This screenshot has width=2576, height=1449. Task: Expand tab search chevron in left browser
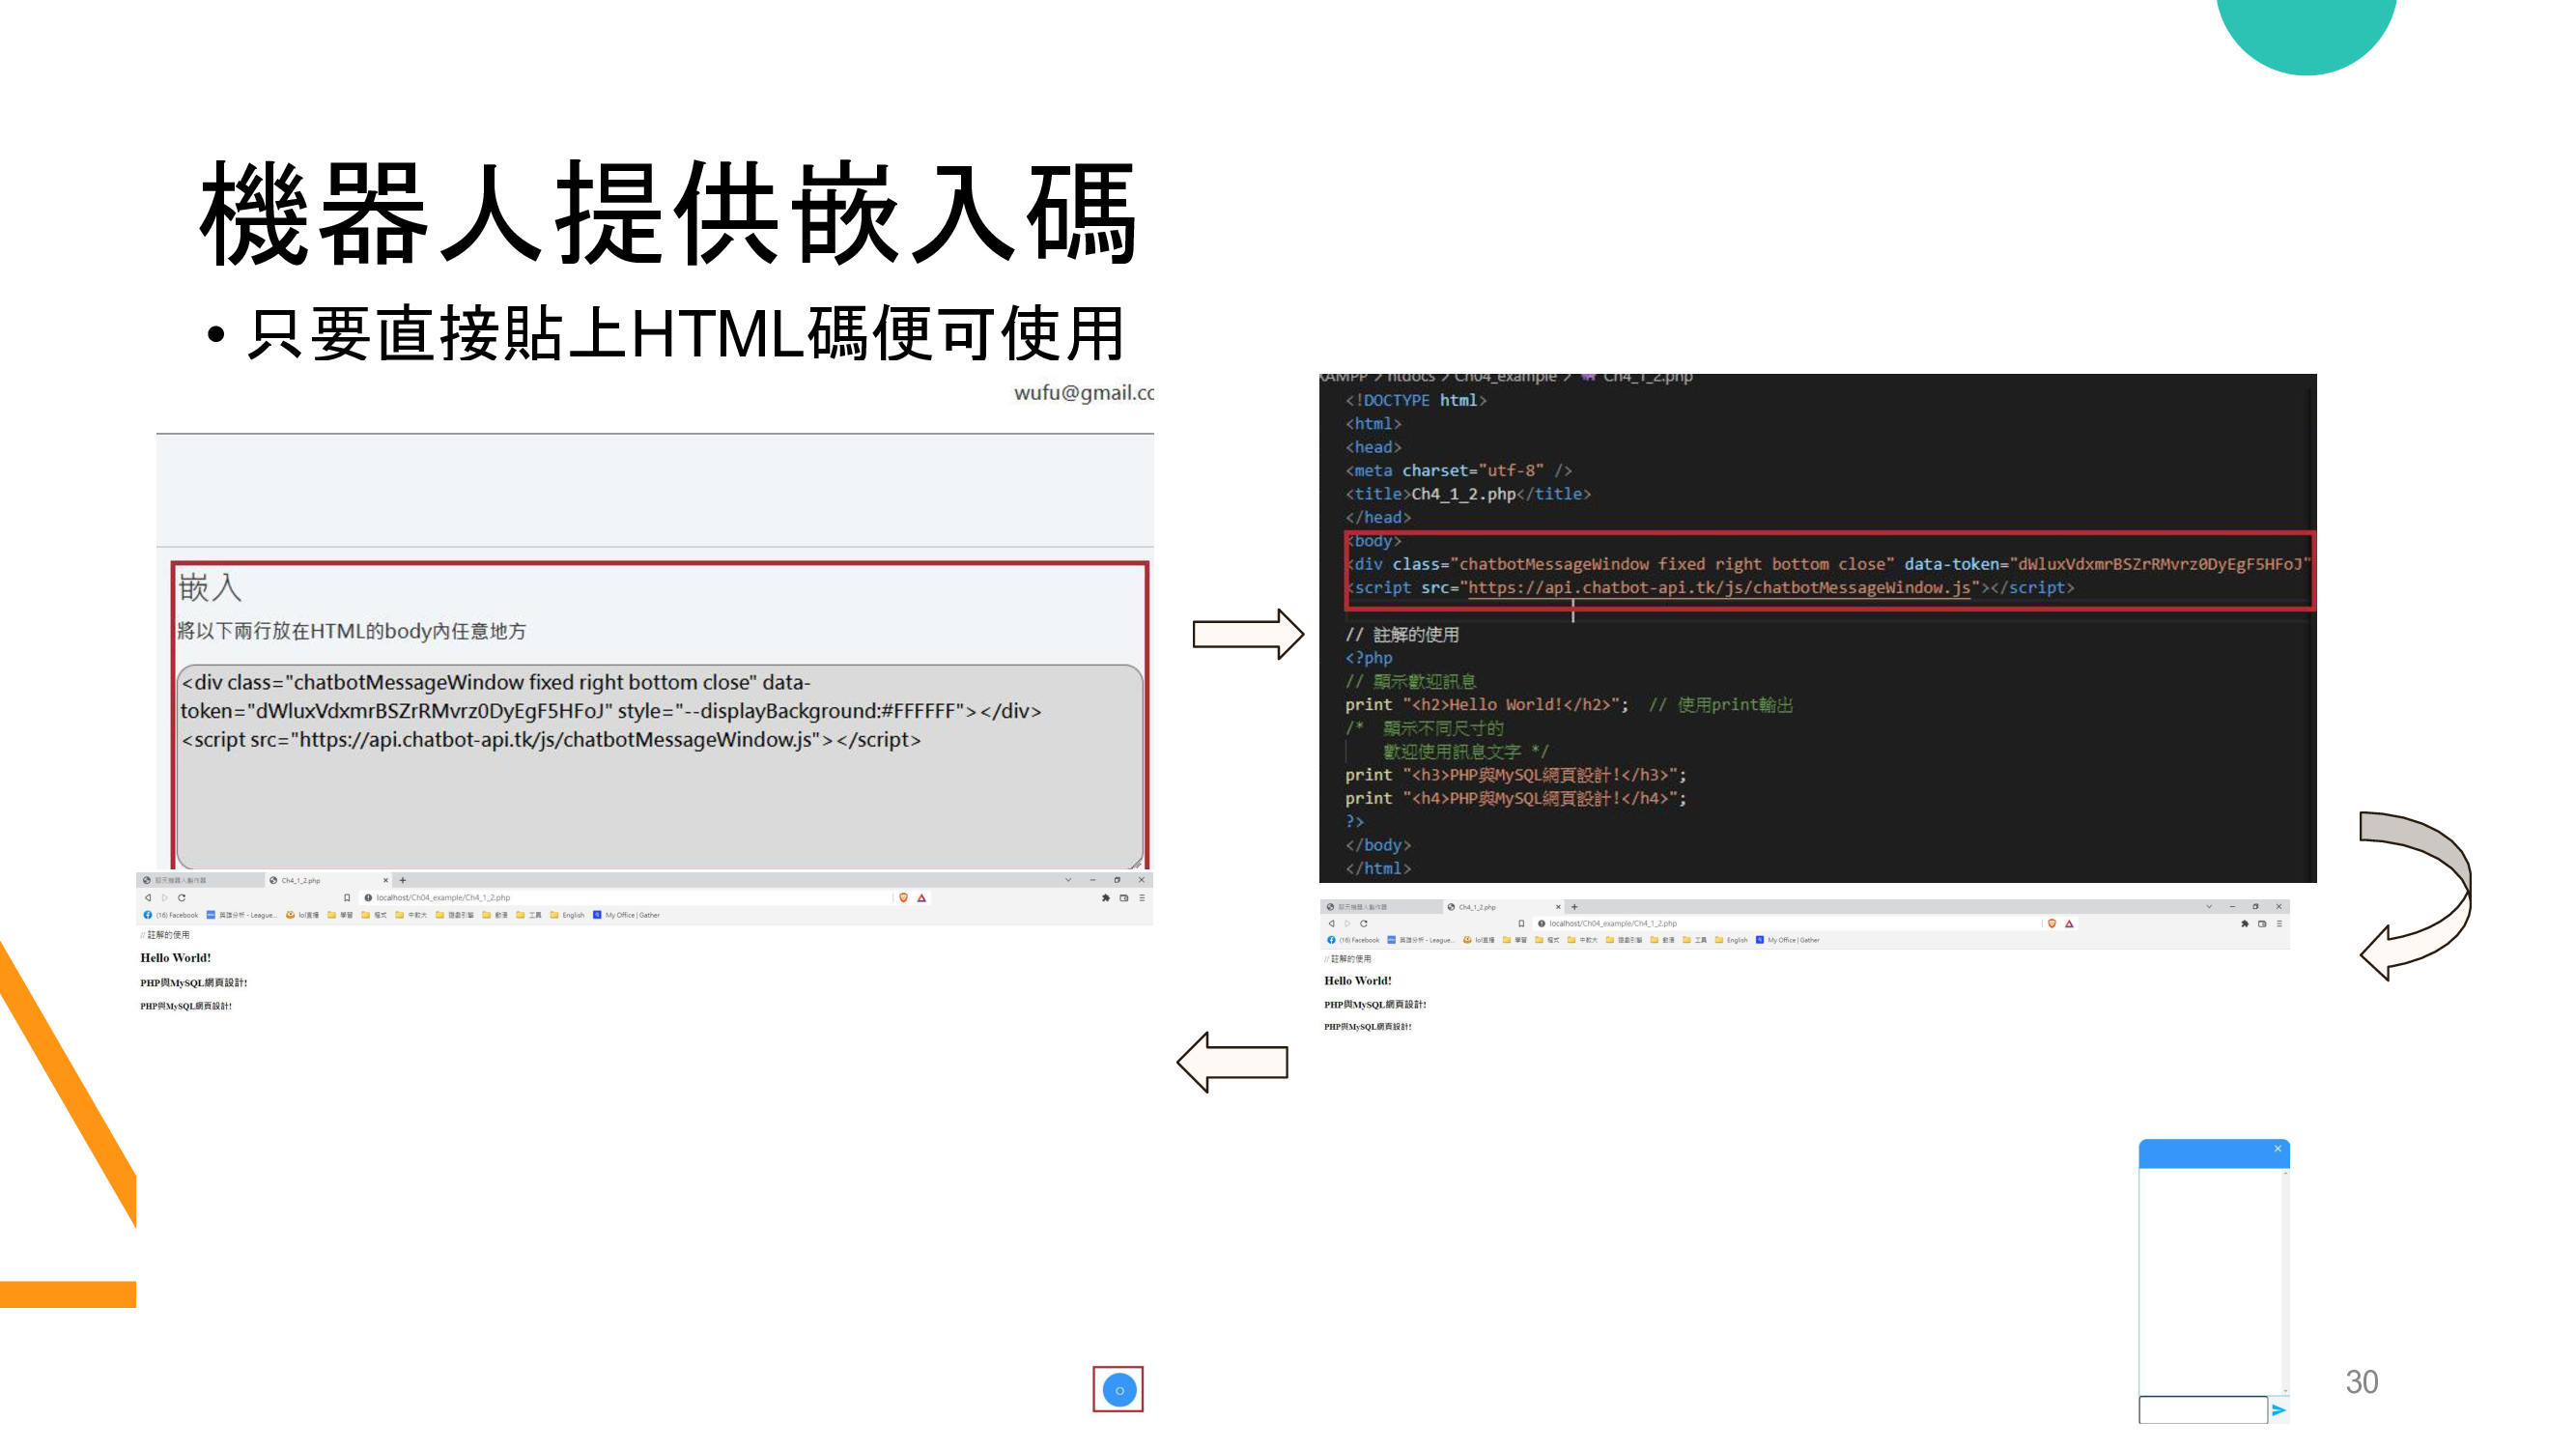point(1067,880)
